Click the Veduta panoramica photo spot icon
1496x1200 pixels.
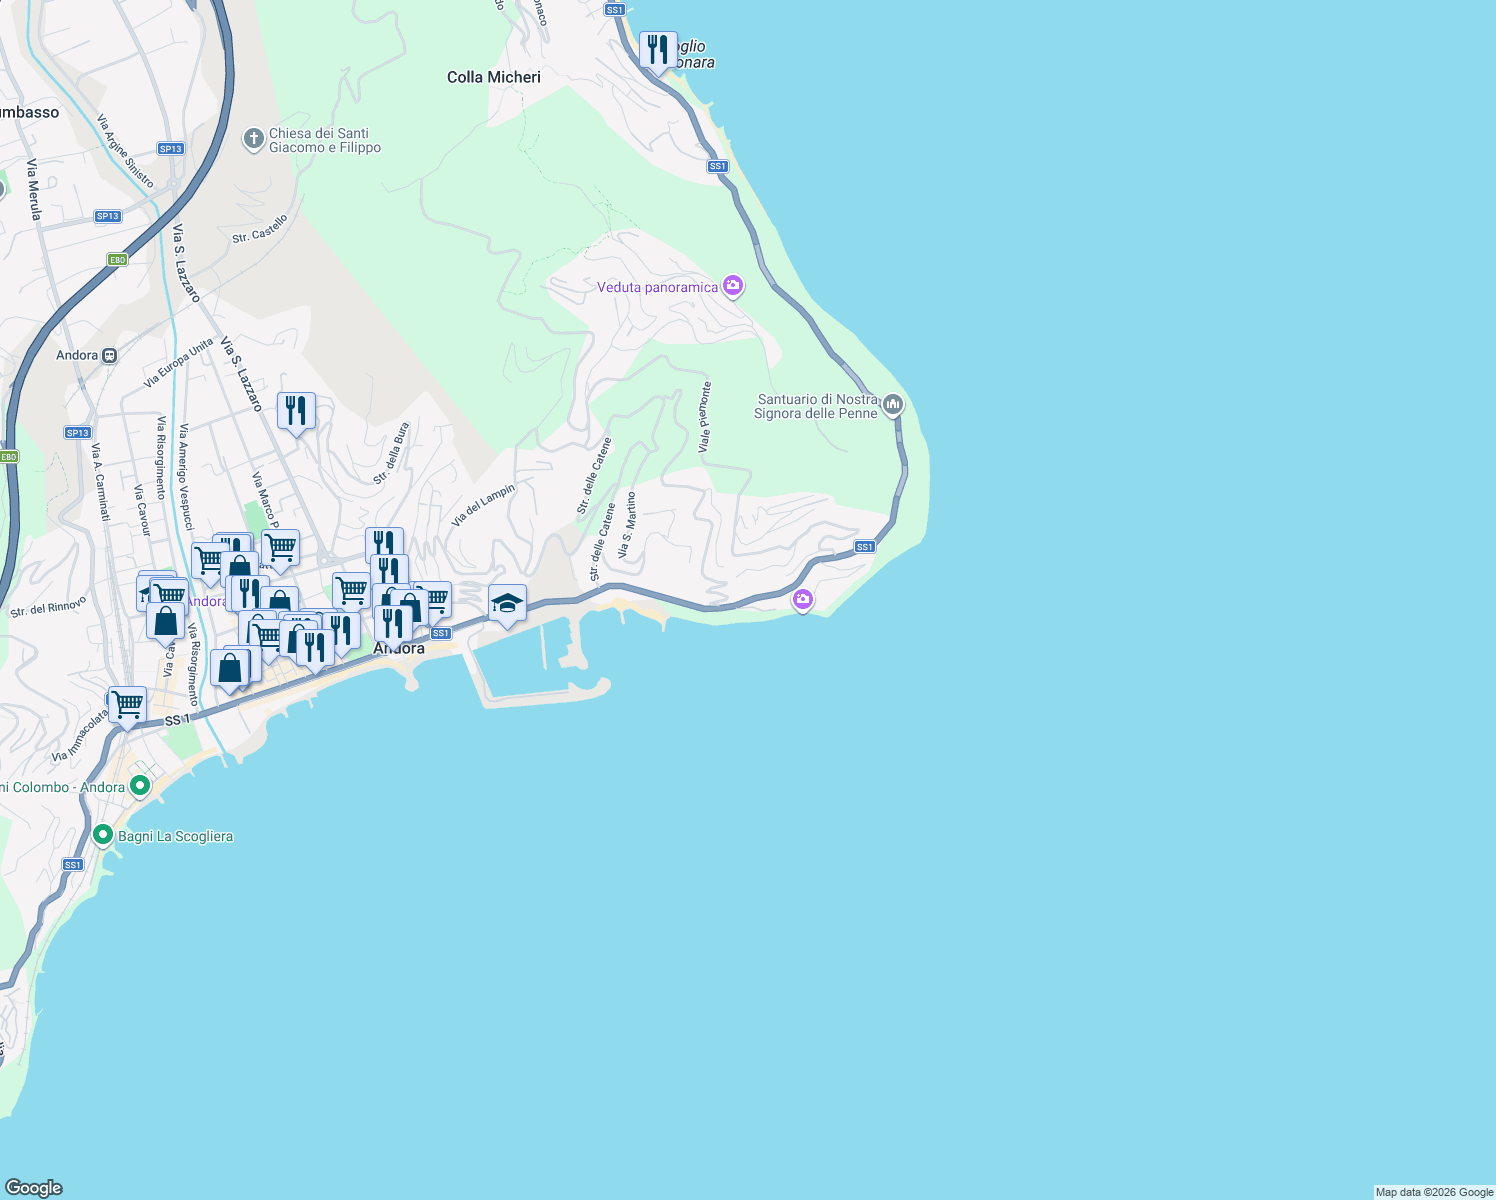point(733,287)
